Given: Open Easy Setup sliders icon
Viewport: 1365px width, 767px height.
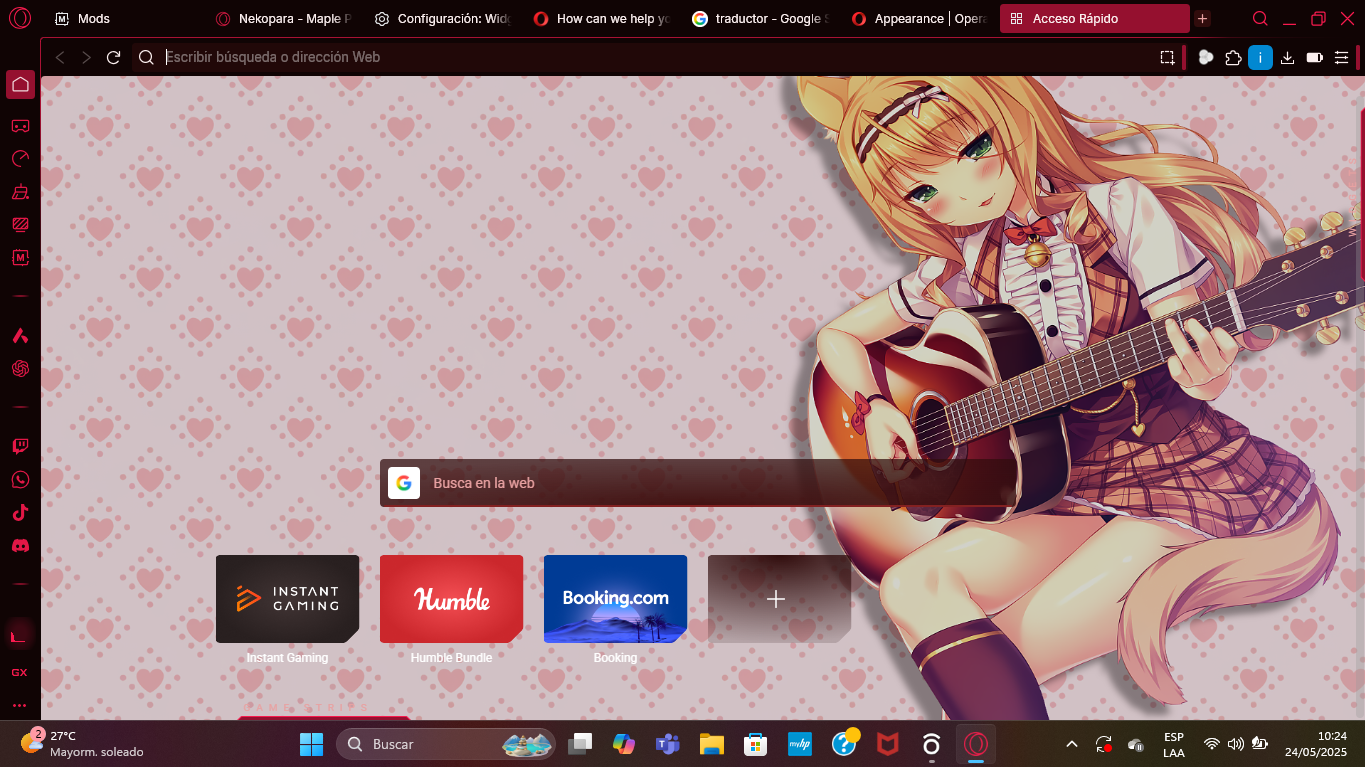Looking at the screenshot, I should coord(1342,57).
